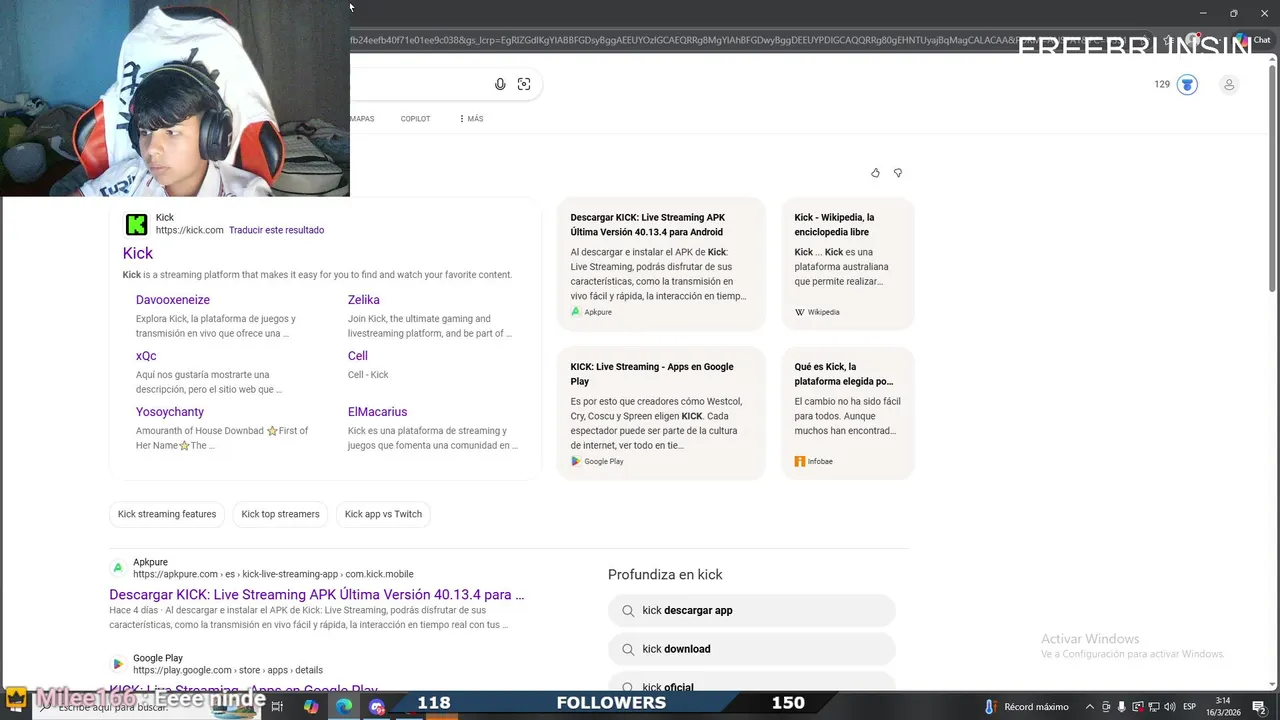
Task: Open KICK Apps en Google Play card
Action: pyautogui.click(x=661, y=413)
